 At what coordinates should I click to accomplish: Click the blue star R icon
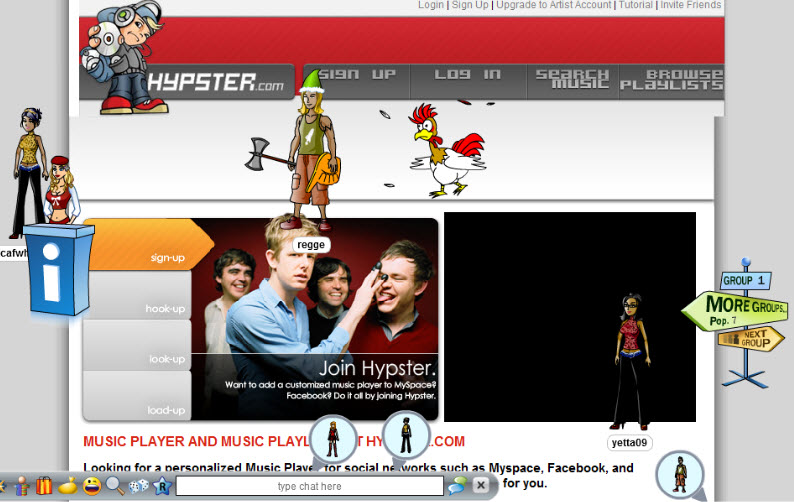[162, 486]
